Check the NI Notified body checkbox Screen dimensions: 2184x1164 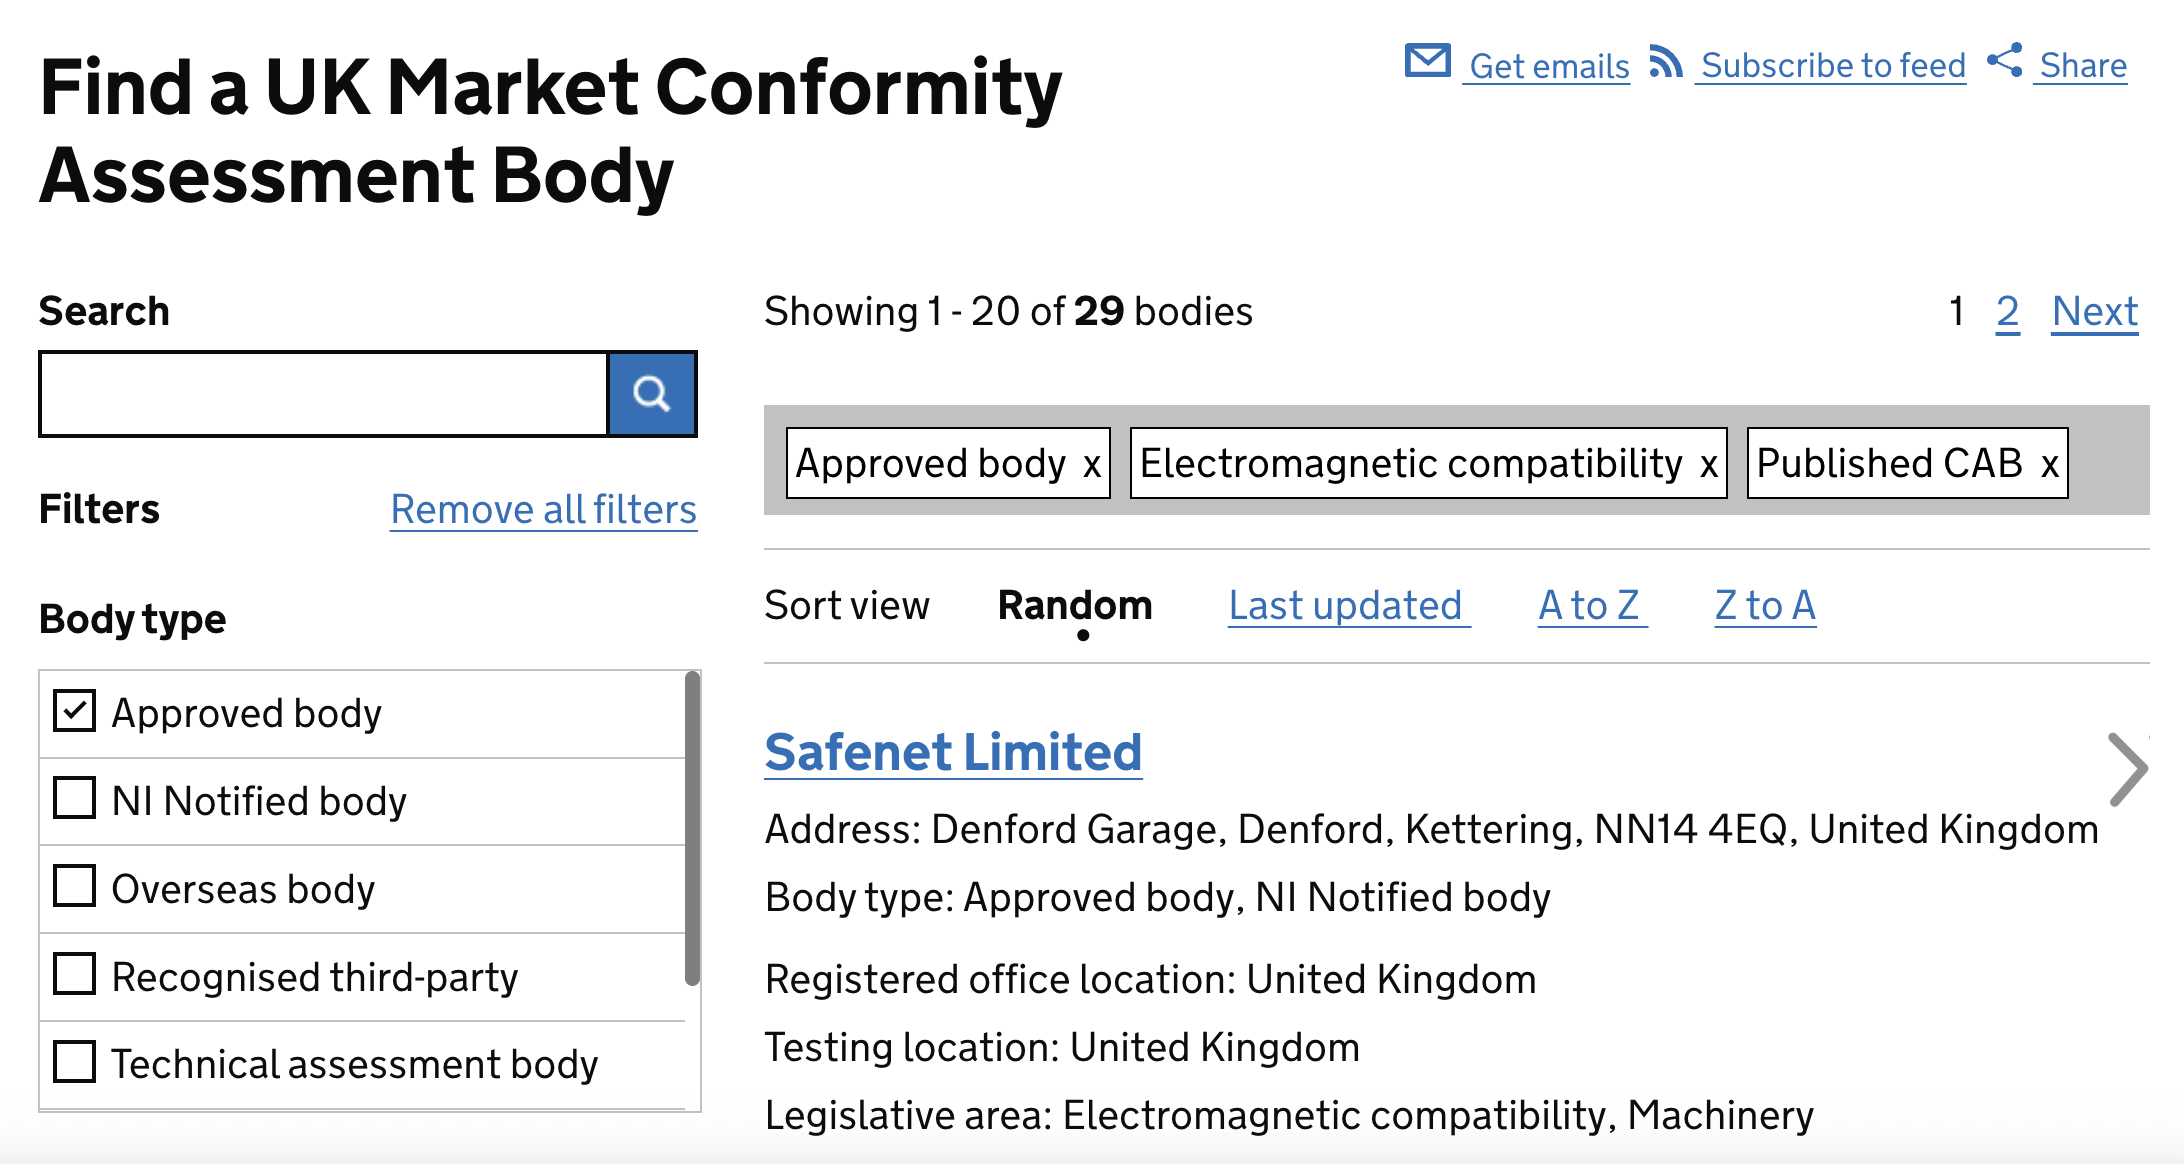[x=75, y=799]
